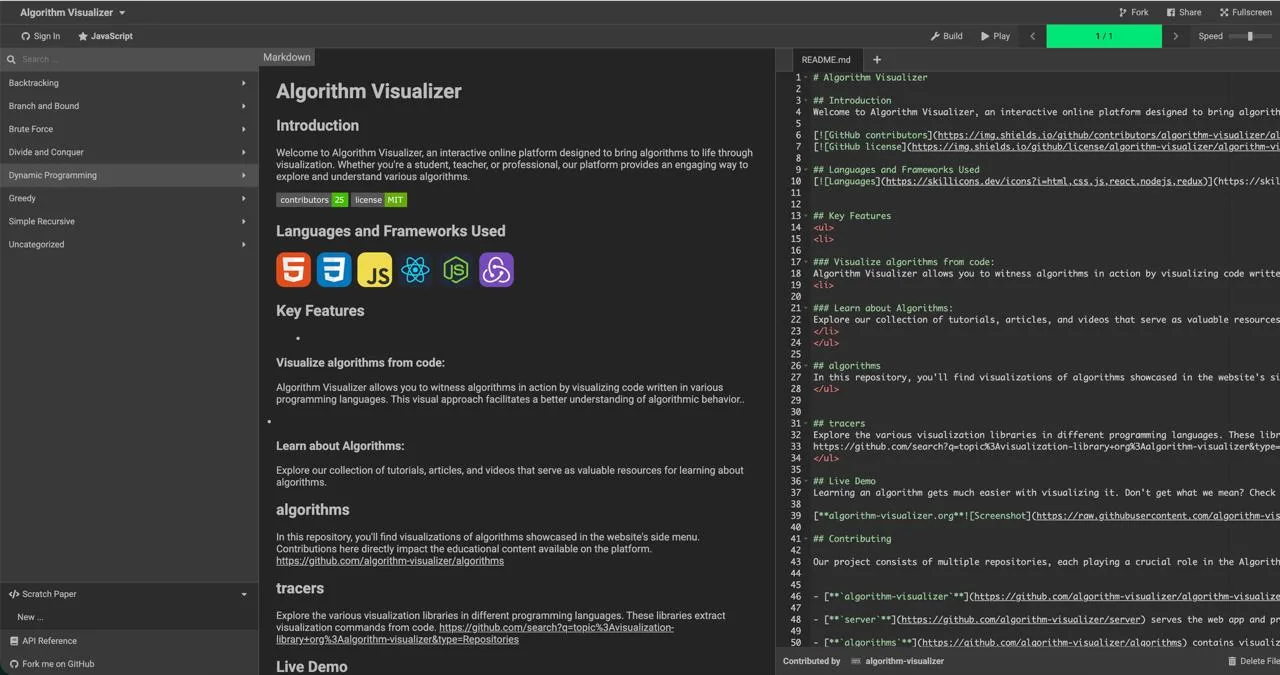This screenshot has width=1280, height=675.
Task: Open the Algorithm Visualizer title dropdown
Action: point(72,13)
